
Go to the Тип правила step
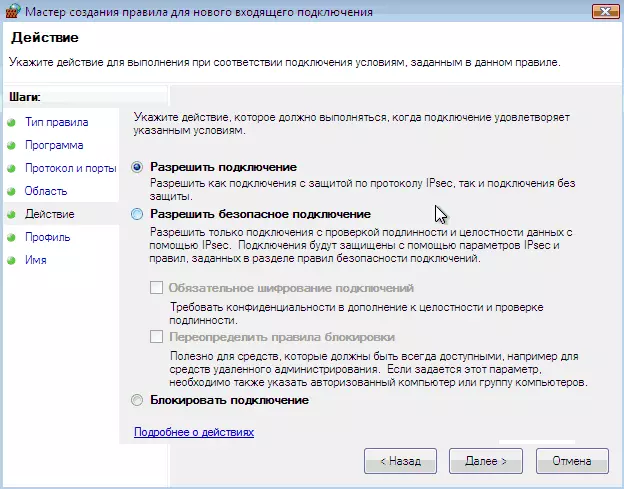click(x=57, y=122)
